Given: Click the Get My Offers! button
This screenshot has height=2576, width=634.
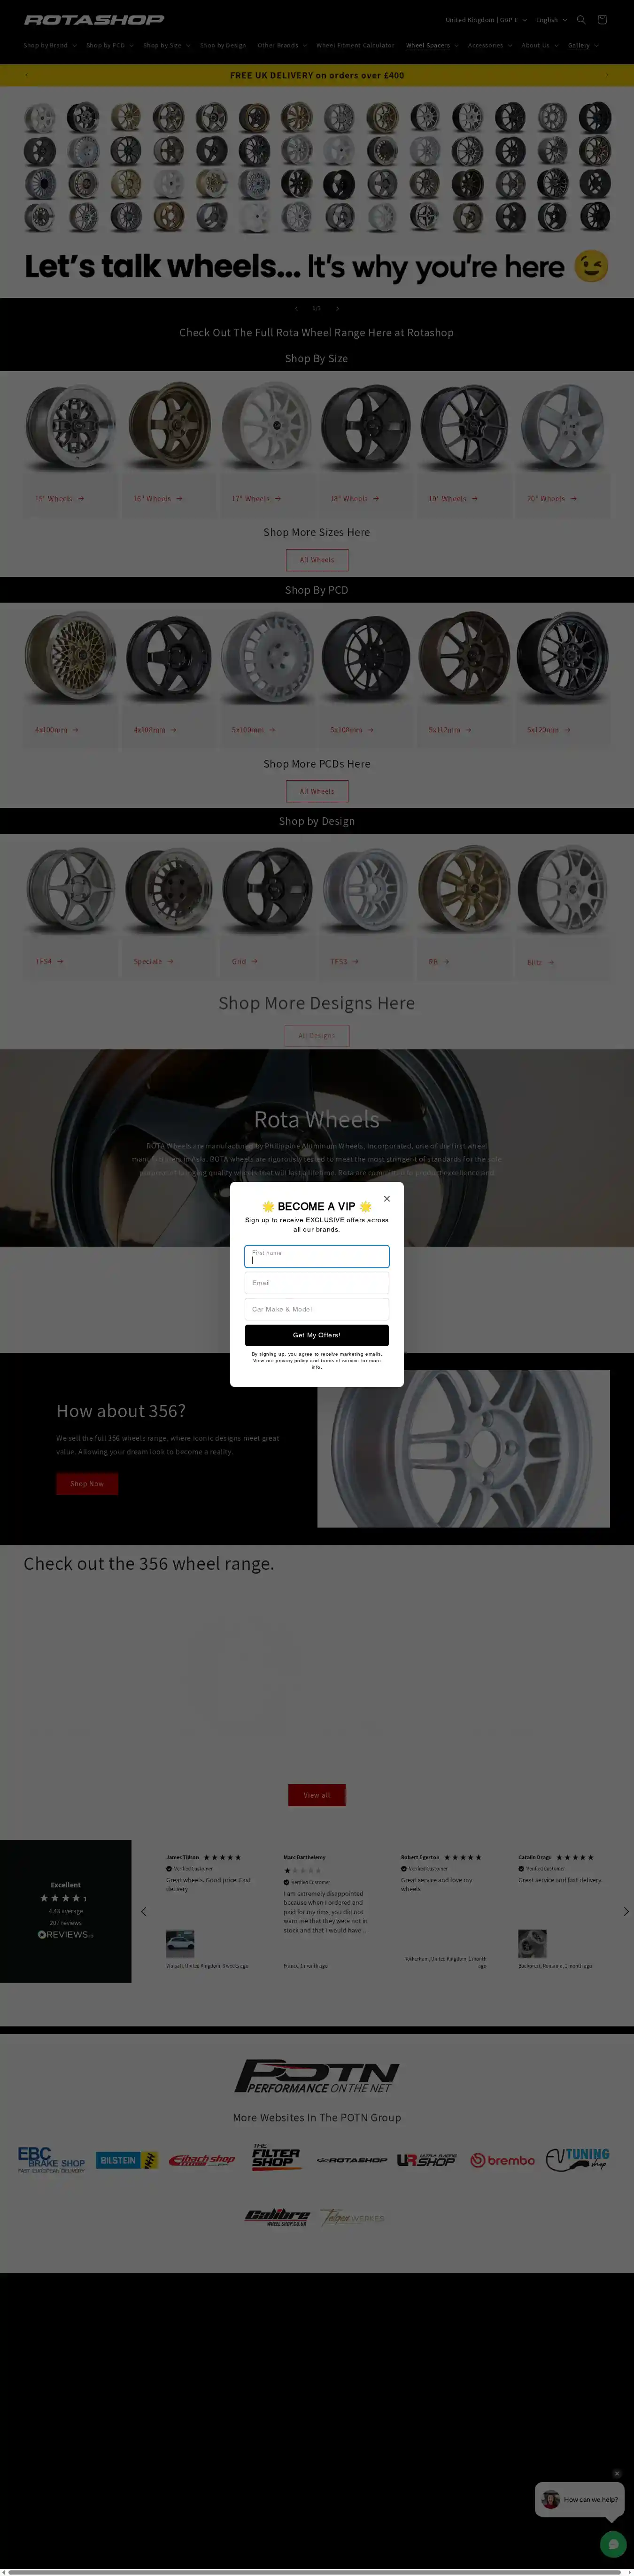Looking at the screenshot, I should click(317, 1335).
